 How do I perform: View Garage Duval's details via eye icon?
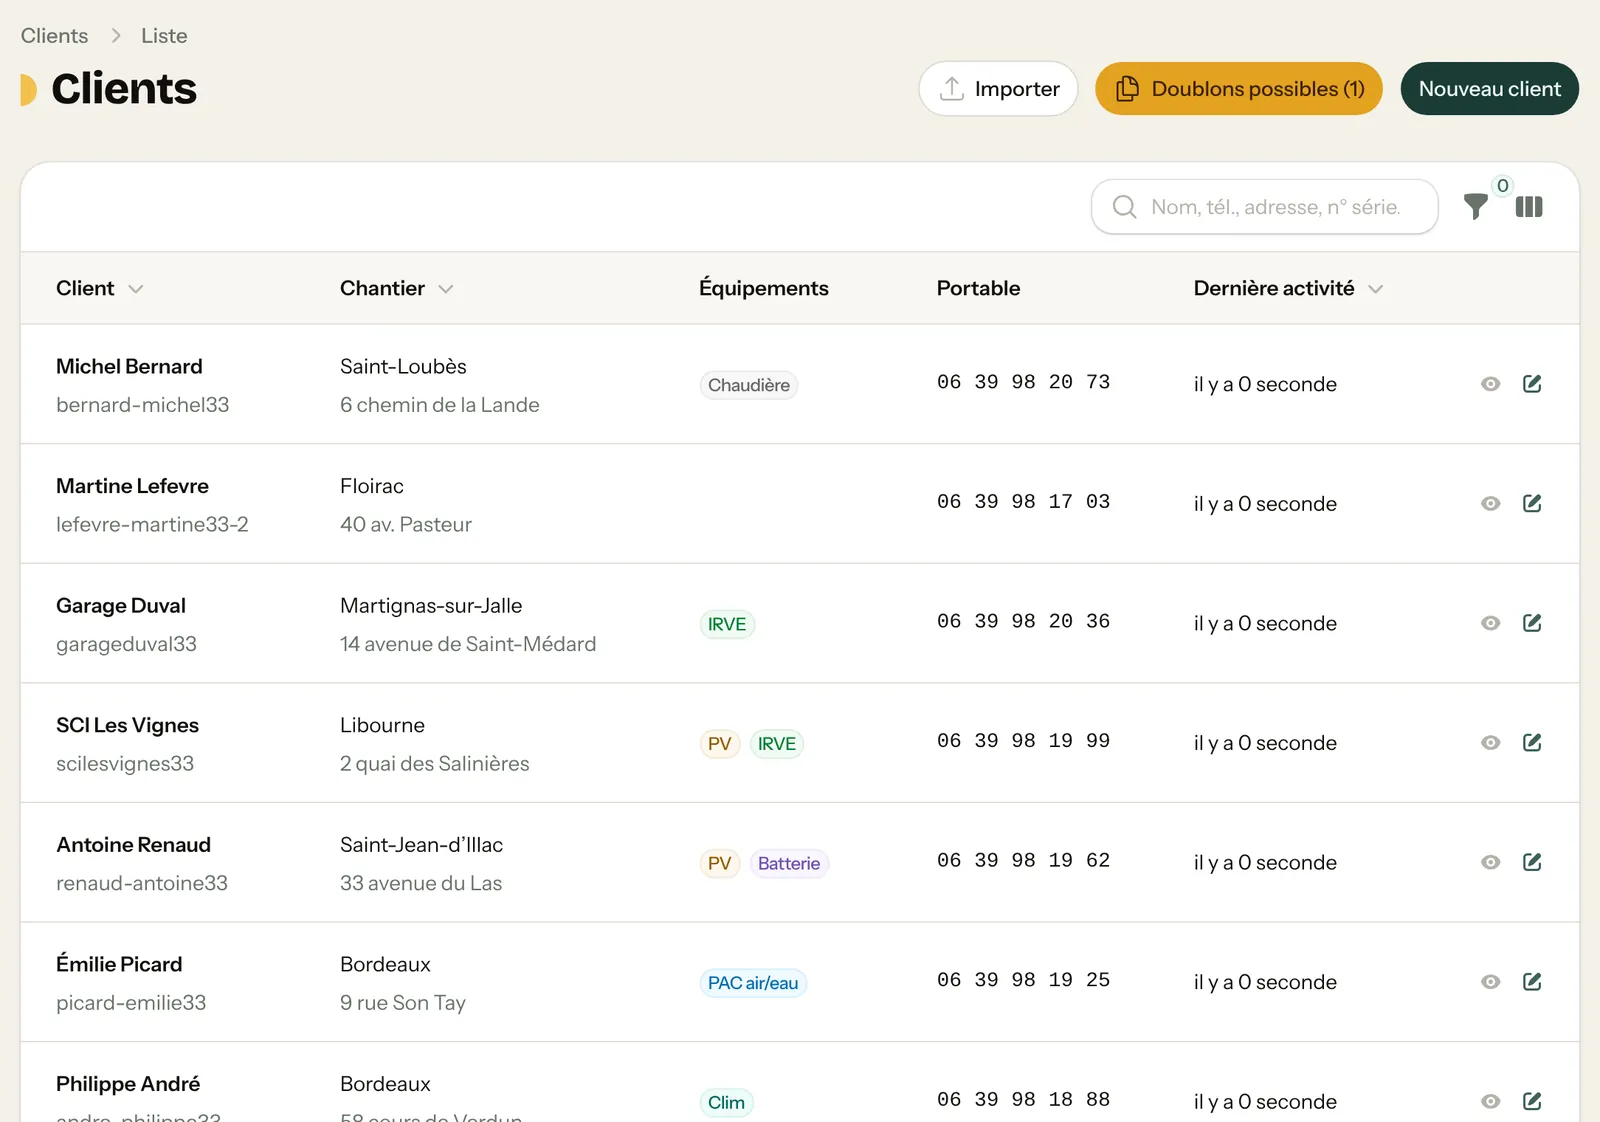tap(1491, 623)
